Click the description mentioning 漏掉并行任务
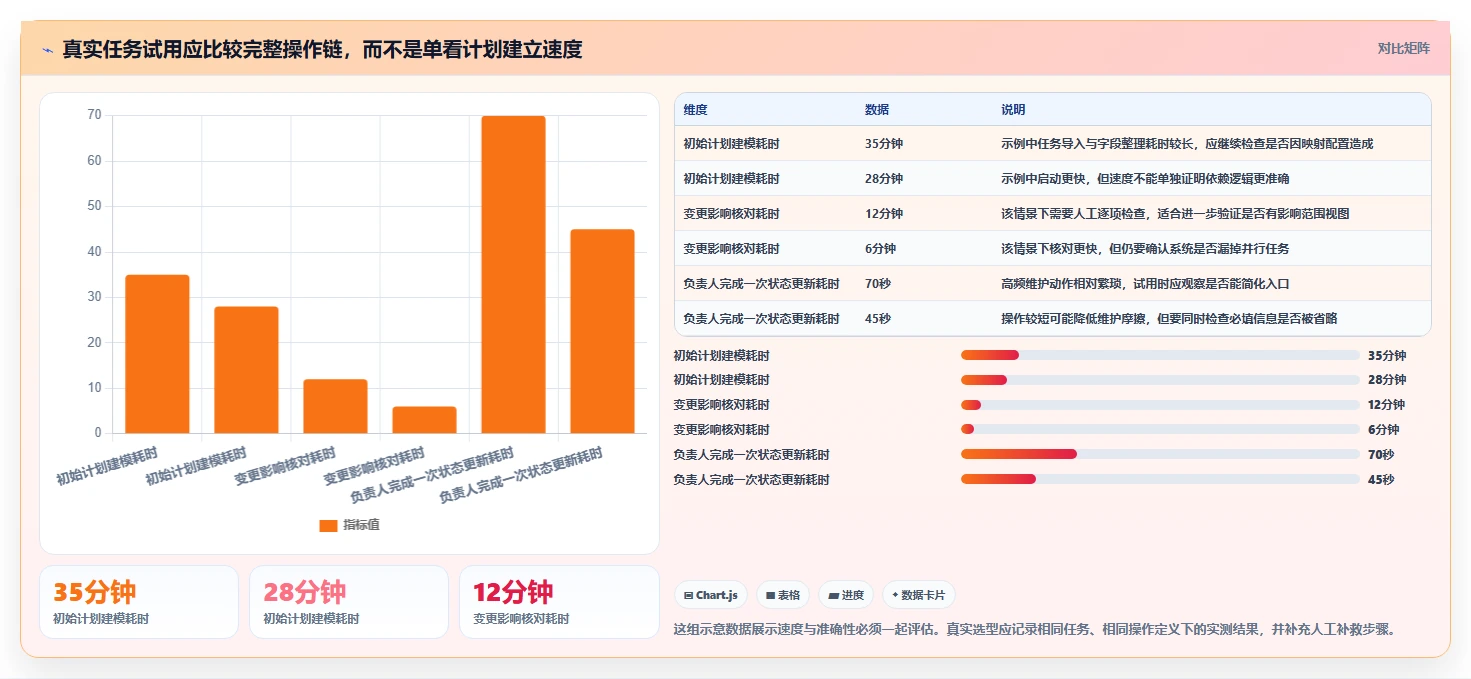The height and width of the screenshot is (679, 1471). [x=1145, y=249]
